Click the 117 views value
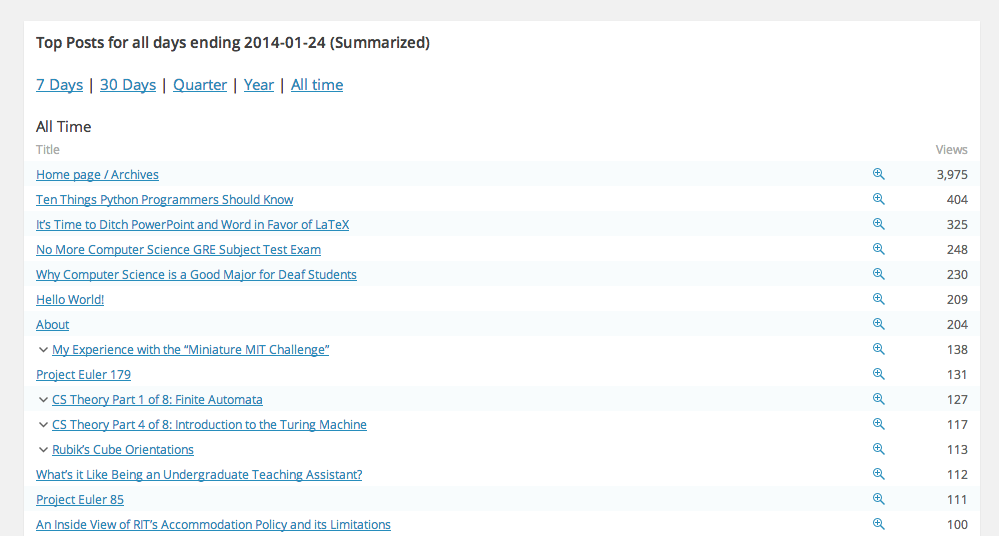Screen dimensions: 999x536 pyautogui.click(x=957, y=424)
